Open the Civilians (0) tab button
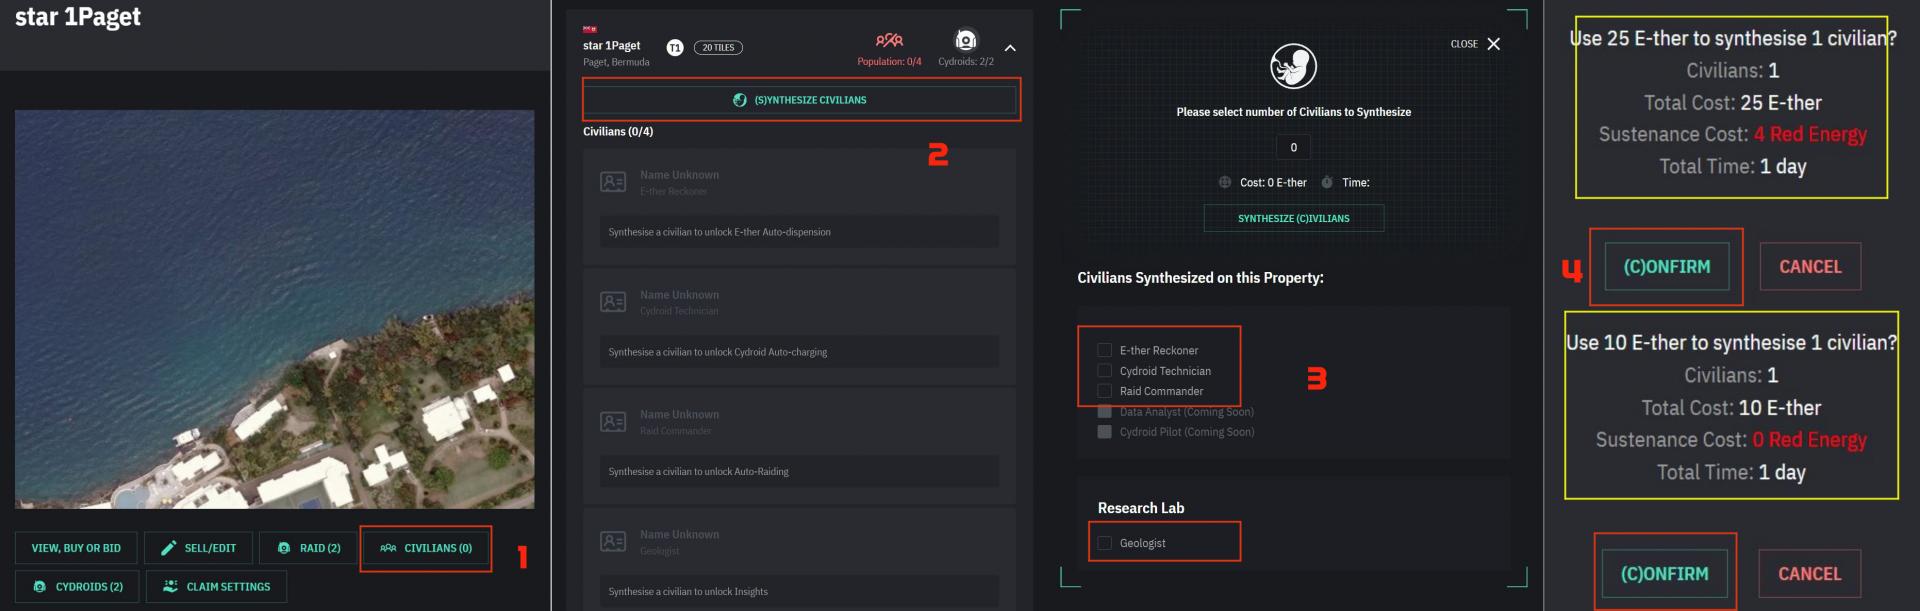Viewport: 1920px width, 611px height. coord(426,548)
